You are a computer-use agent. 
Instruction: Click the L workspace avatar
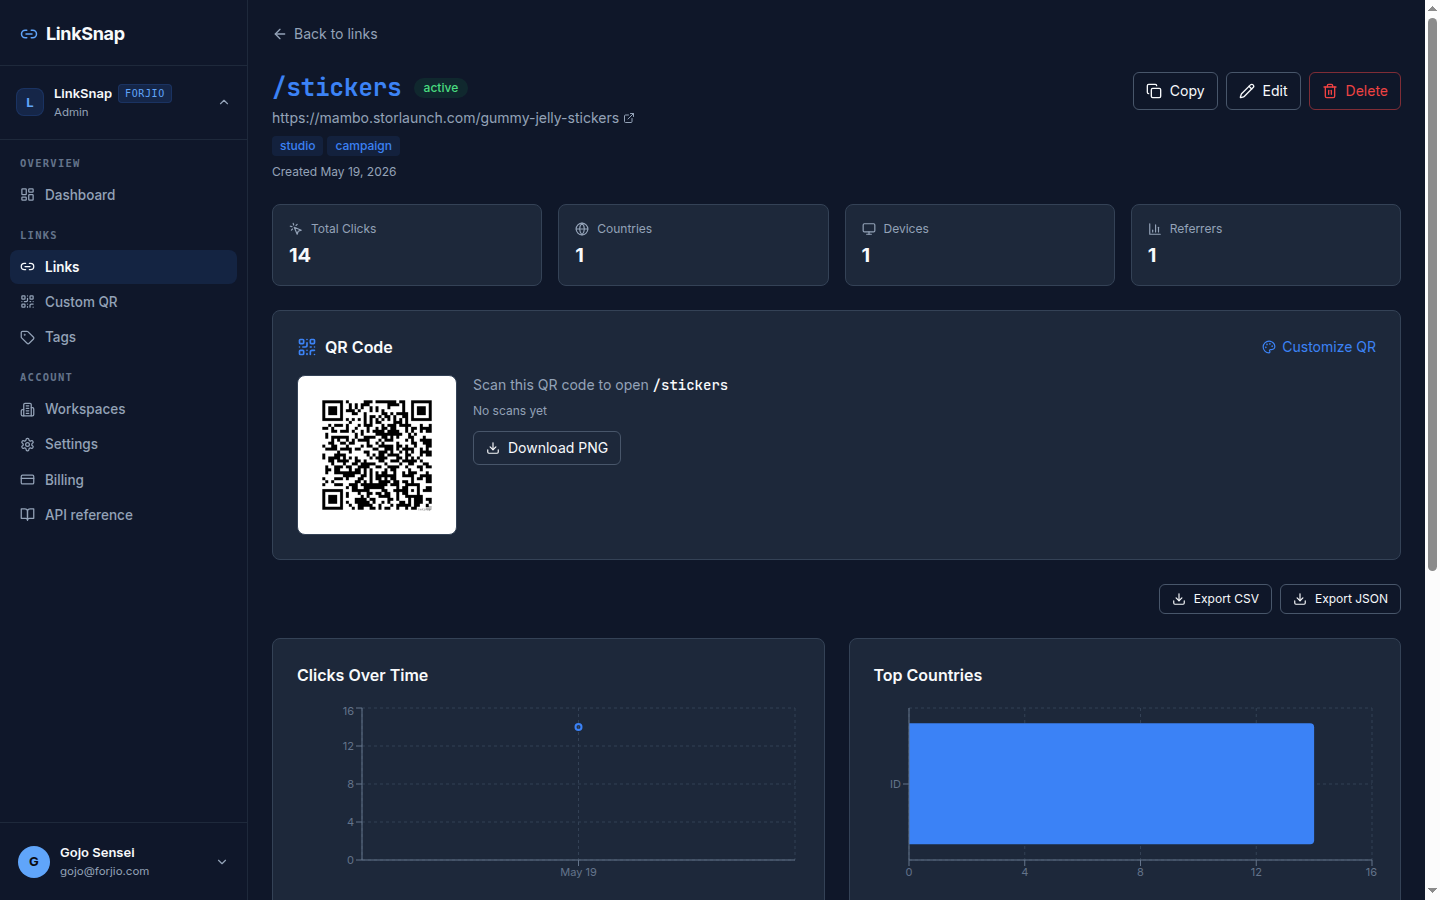(30, 102)
